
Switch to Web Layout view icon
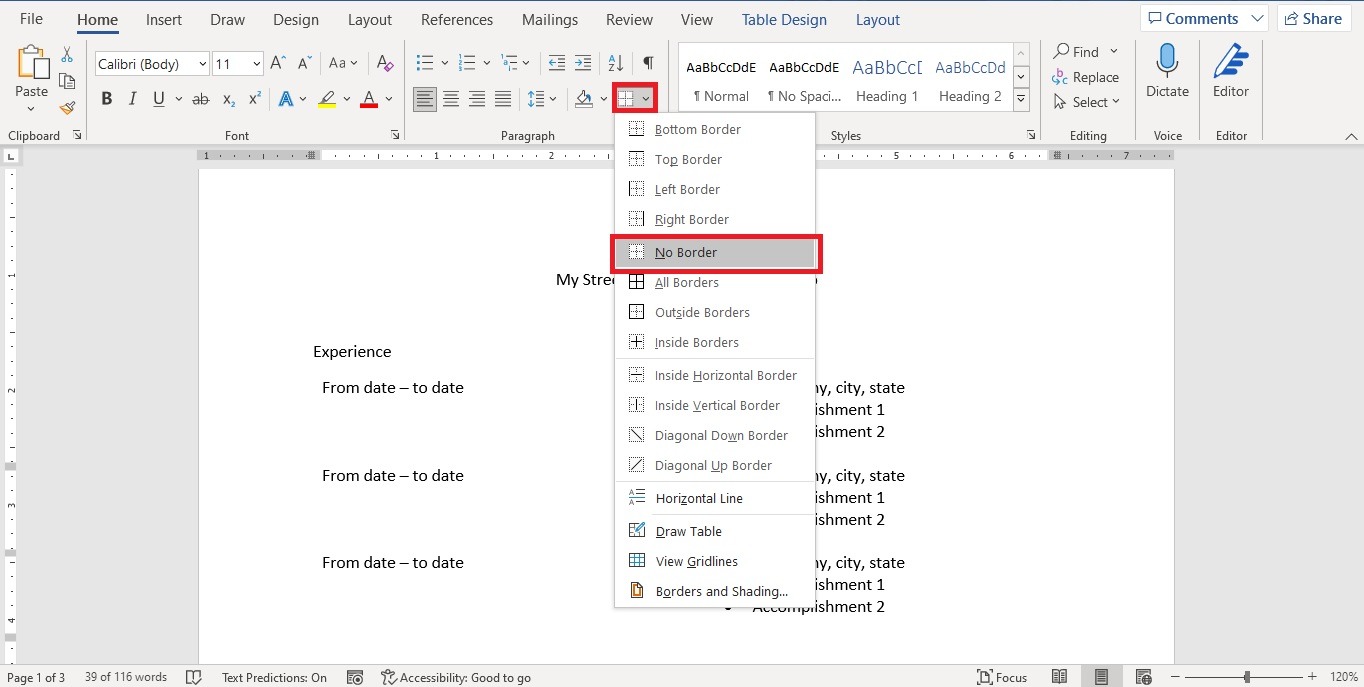point(1143,677)
